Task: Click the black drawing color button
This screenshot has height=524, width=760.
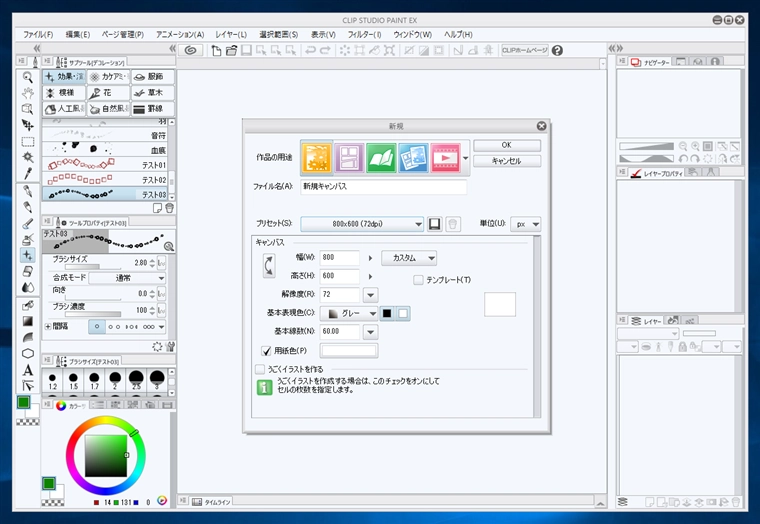Action: 387,313
